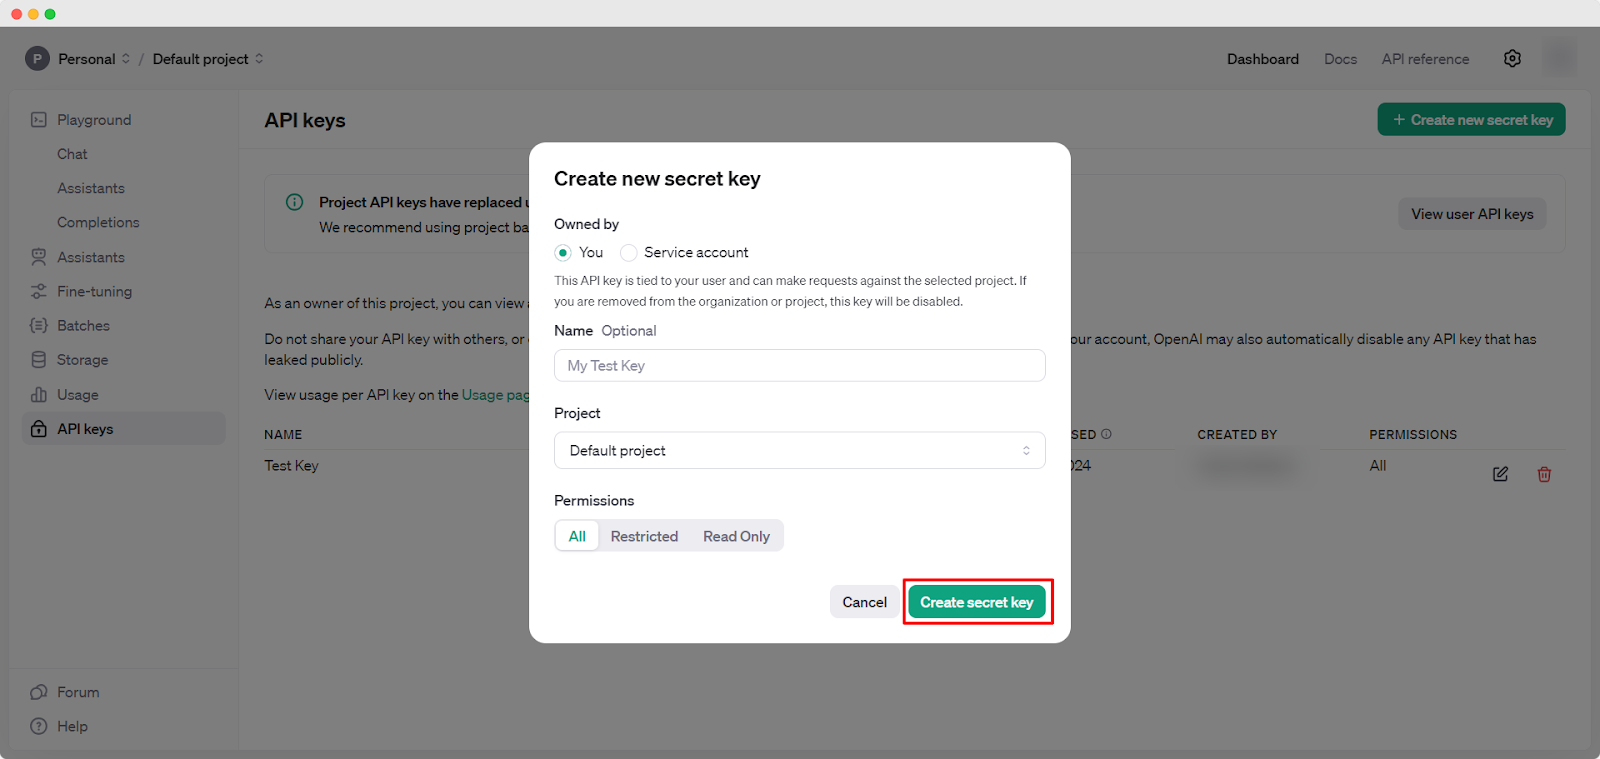Choose Restricted permissions option

[644, 536]
